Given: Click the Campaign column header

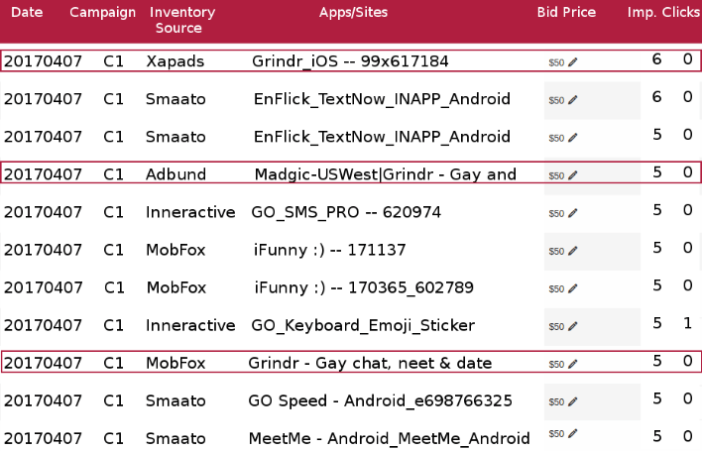Looking at the screenshot, I should click(x=103, y=12).
